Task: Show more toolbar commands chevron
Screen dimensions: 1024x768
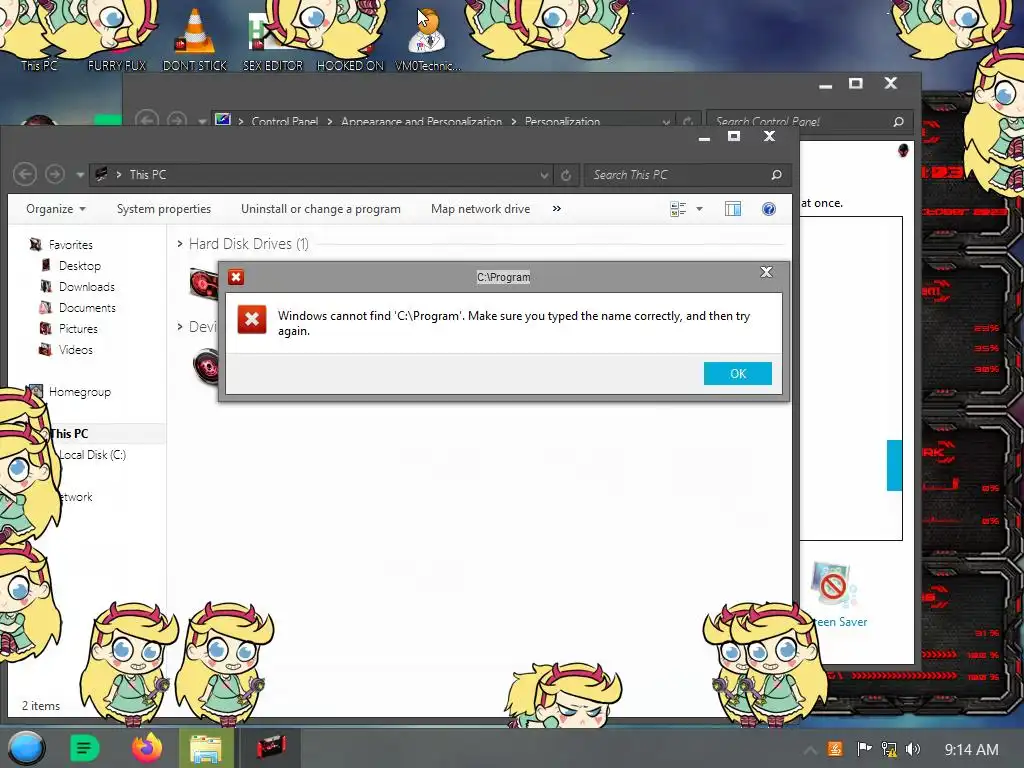Action: point(556,209)
